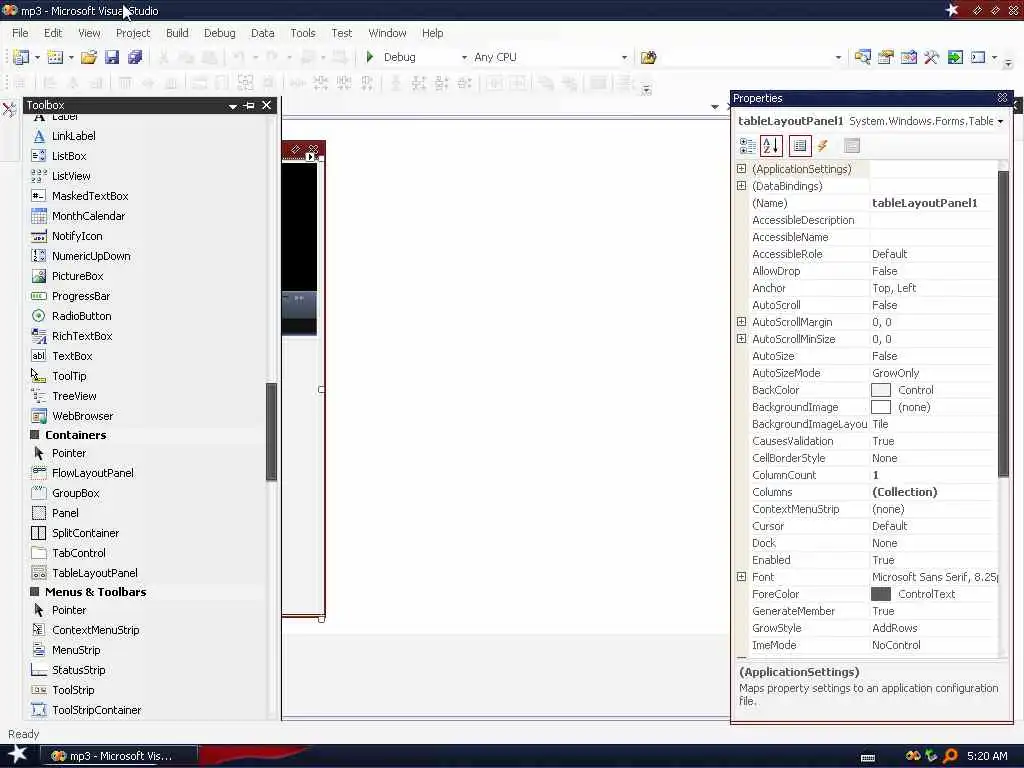Viewport: 1024px width, 768px height.
Task: Open the object selector dropdown in Properties
Action: pos(1000,121)
